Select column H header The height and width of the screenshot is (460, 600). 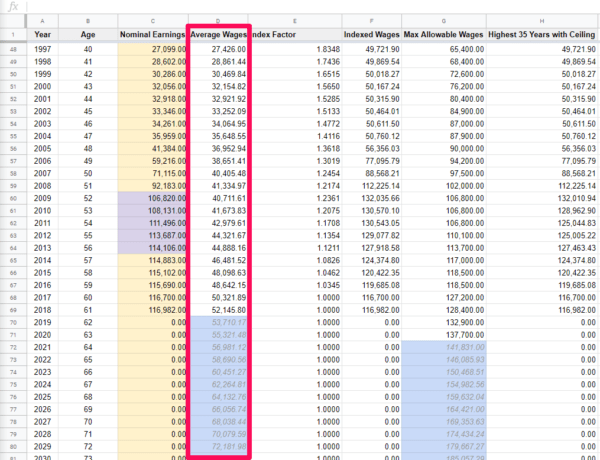pyautogui.click(x=541, y=20)
